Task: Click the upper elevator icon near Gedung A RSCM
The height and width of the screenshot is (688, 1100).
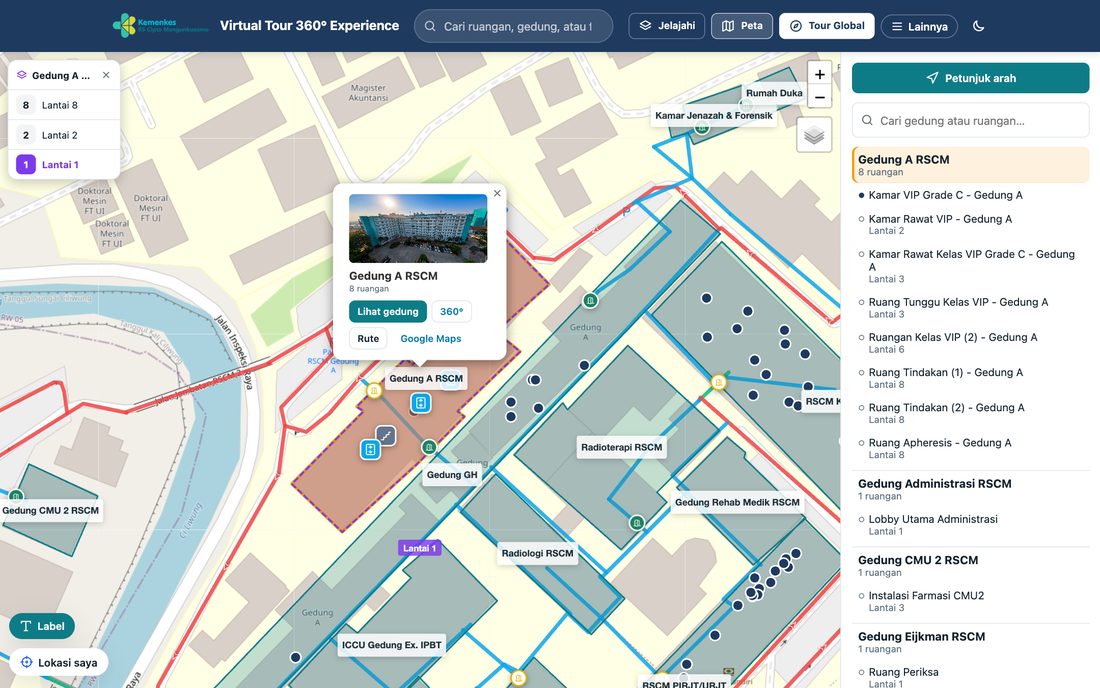Action: pyautogui.click(x=421, y=403)
